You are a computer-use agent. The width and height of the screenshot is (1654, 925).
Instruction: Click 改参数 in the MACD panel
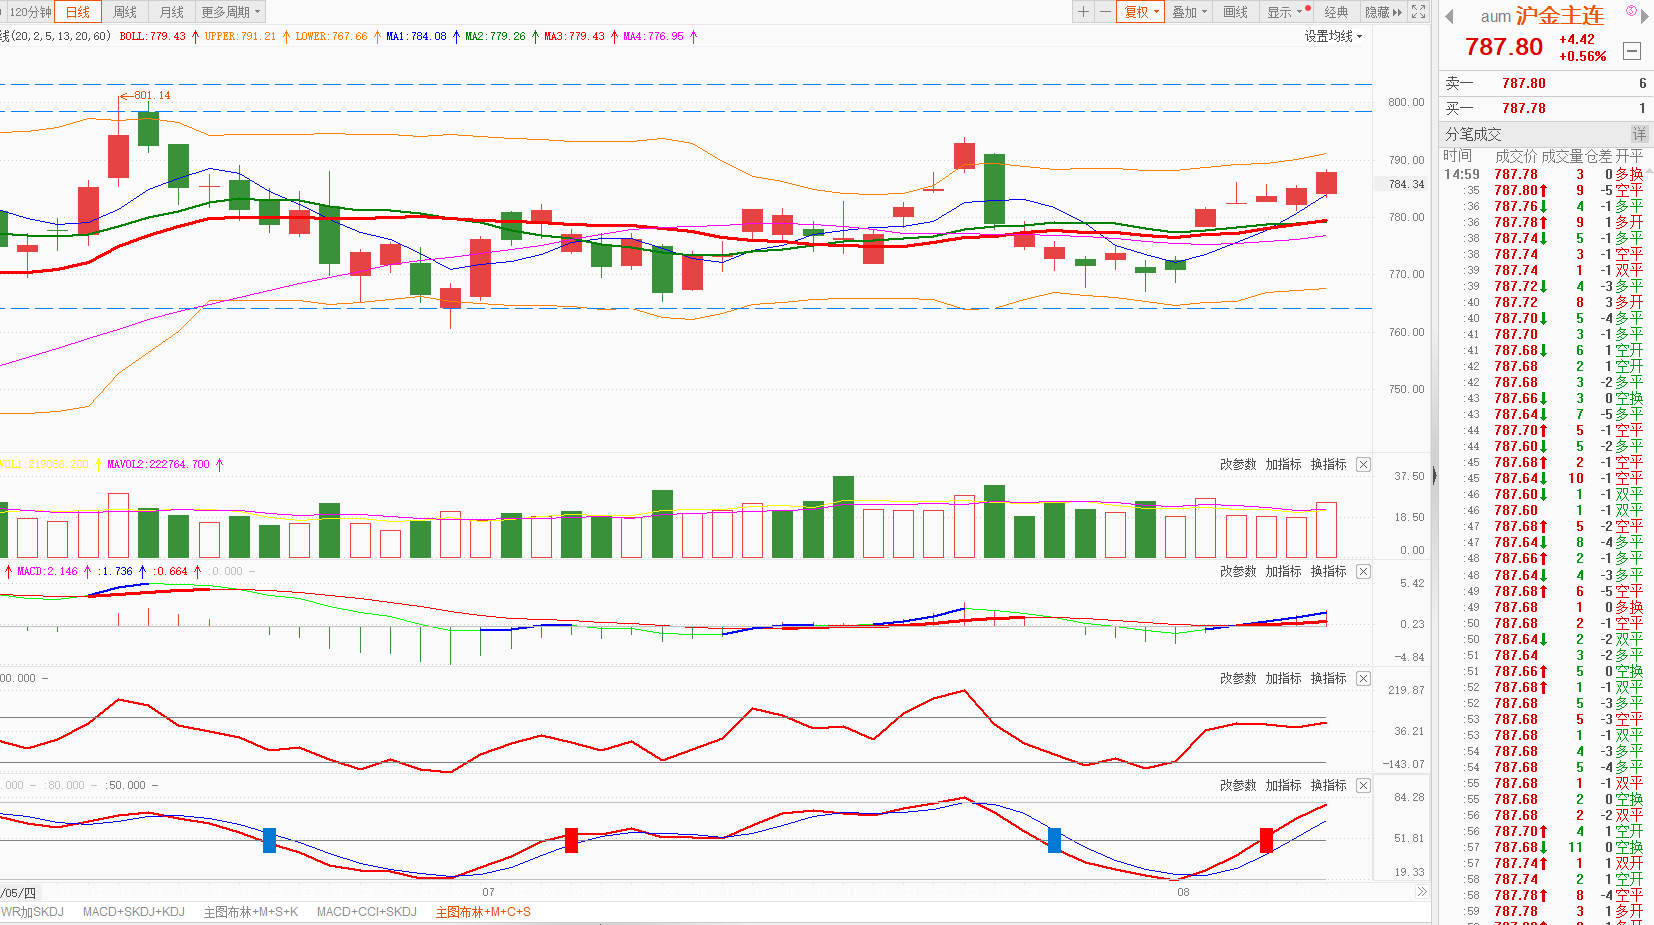tap(1238, 571)
